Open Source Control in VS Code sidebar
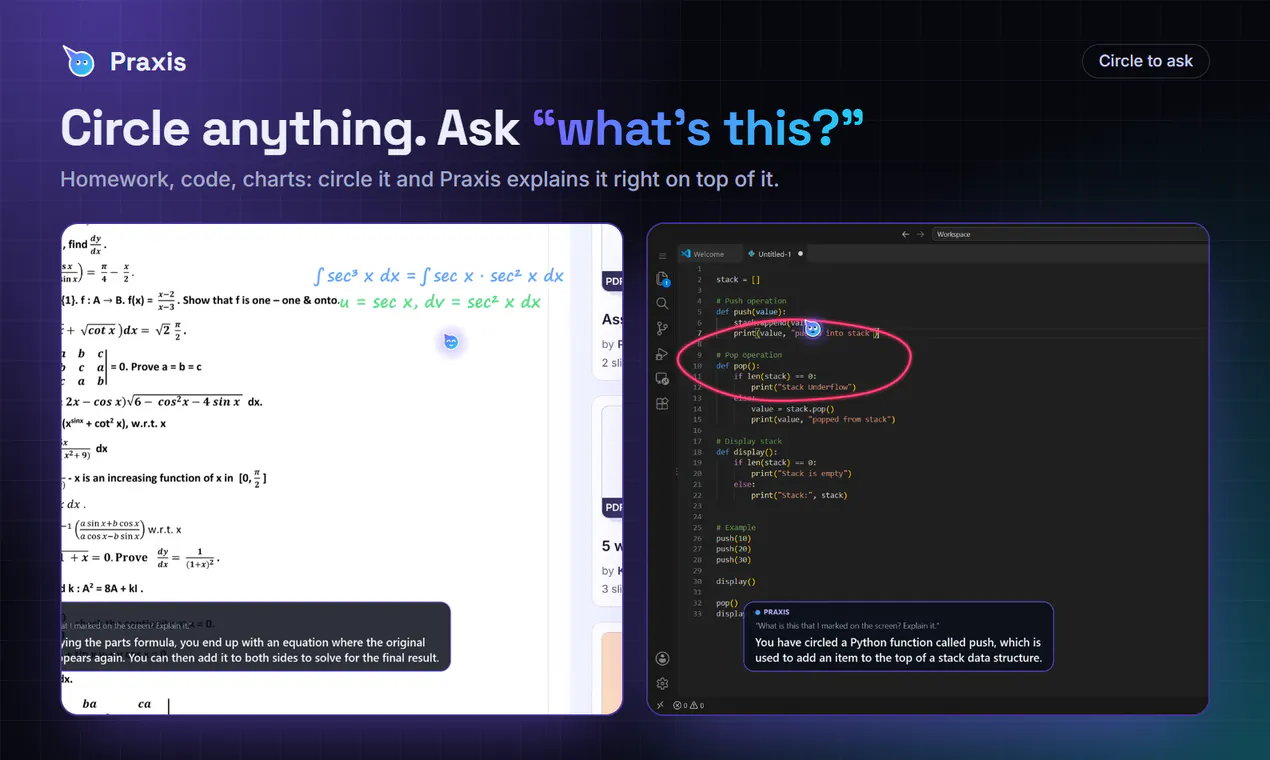 pos(662,328)
